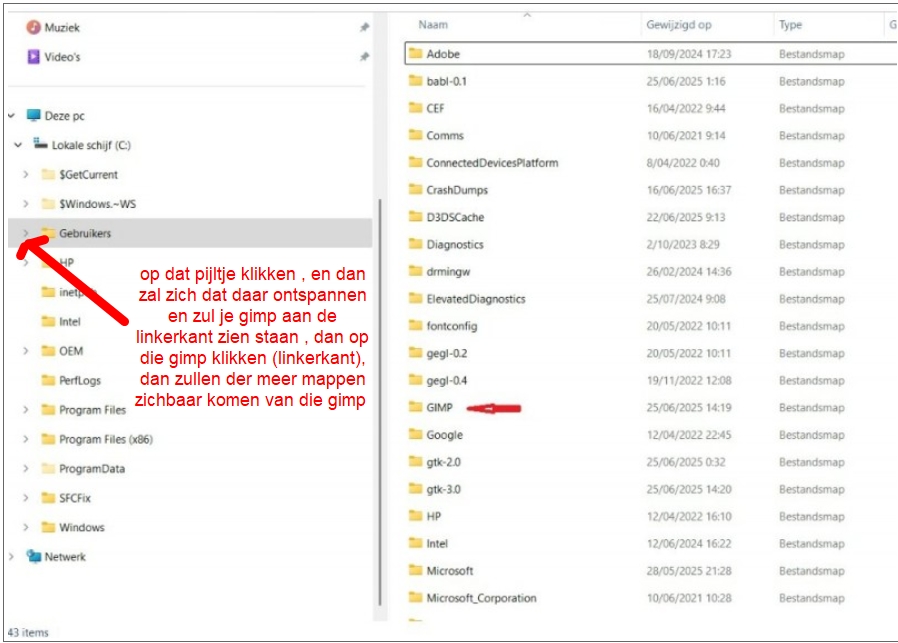Open the Google folder
This screenshot has height=643, width=898.
[445, 434]
